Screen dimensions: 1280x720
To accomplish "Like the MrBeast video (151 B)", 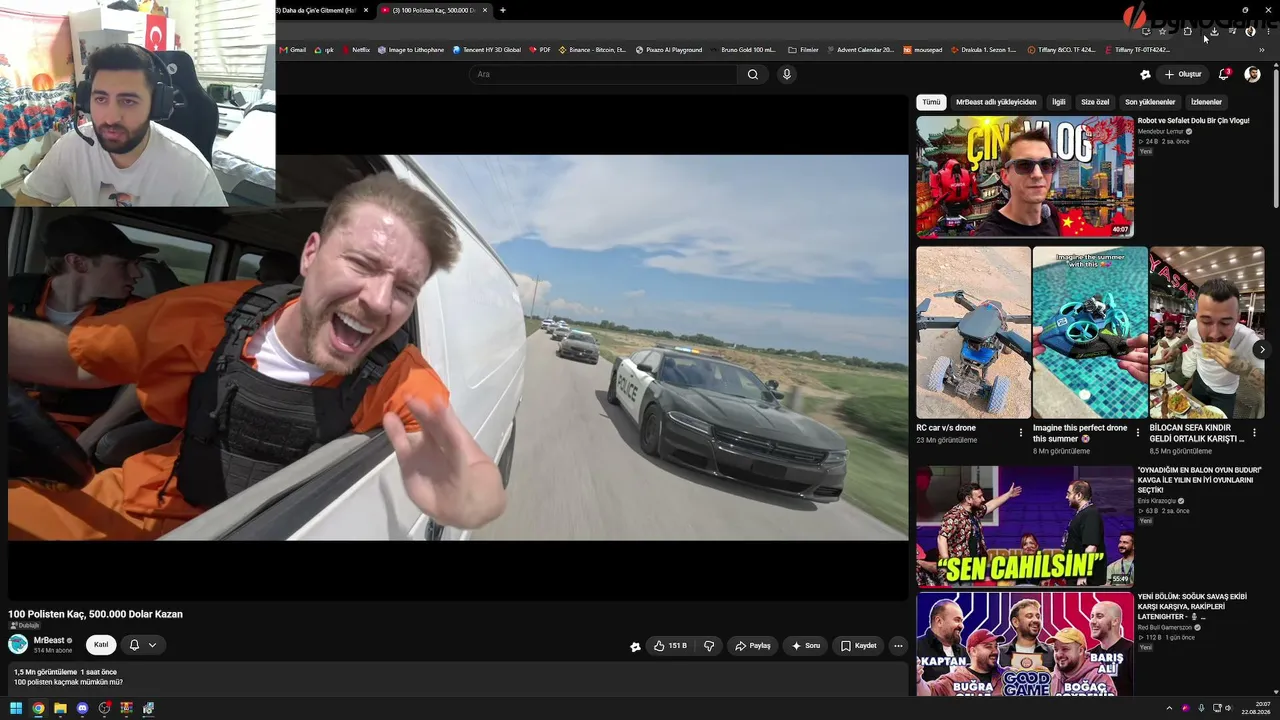I will 671,646.
